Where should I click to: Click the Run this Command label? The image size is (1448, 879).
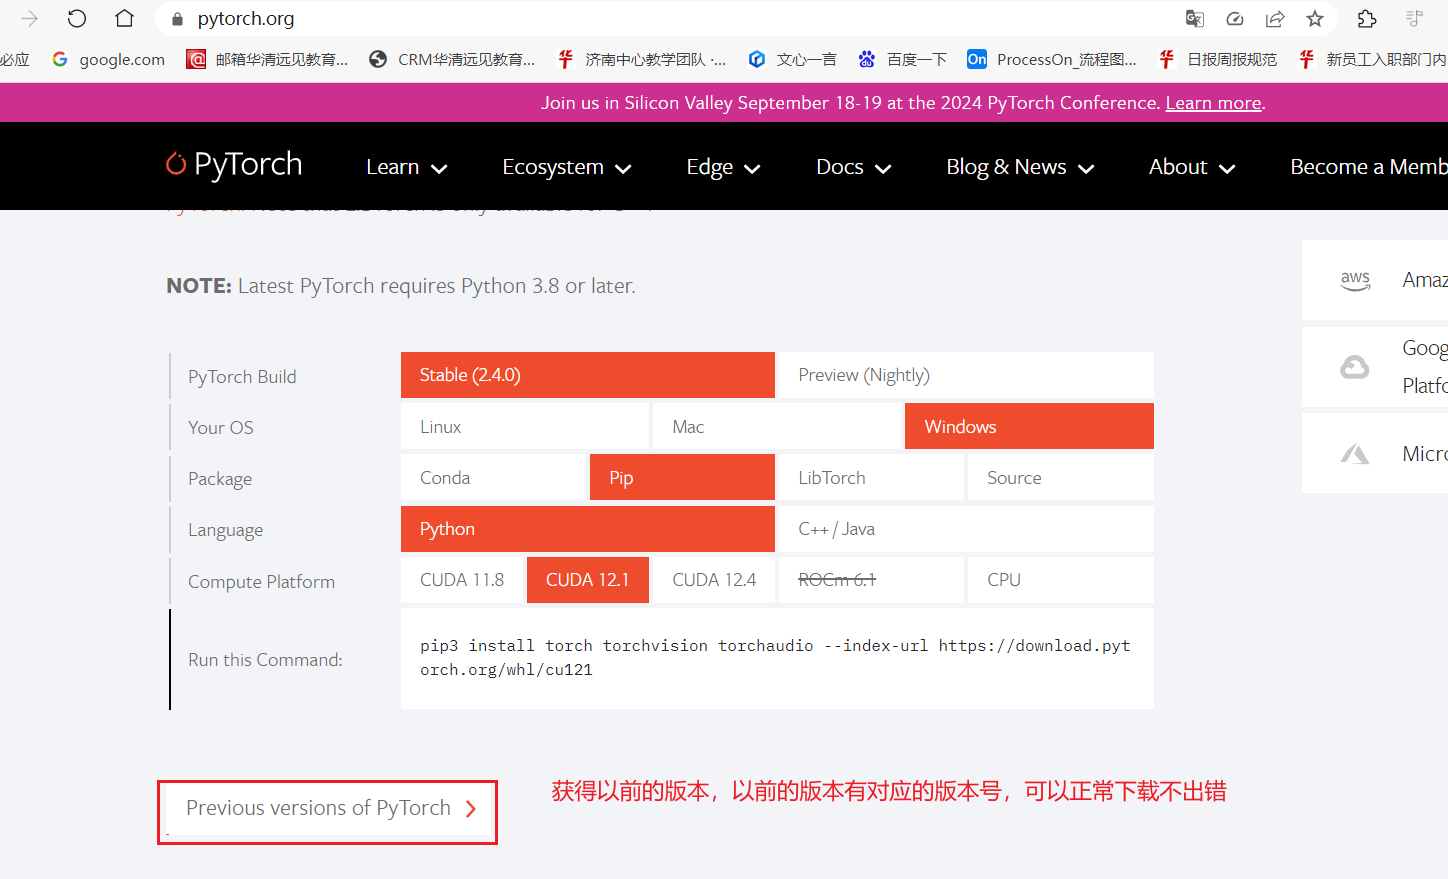click(x=265, y=659)
